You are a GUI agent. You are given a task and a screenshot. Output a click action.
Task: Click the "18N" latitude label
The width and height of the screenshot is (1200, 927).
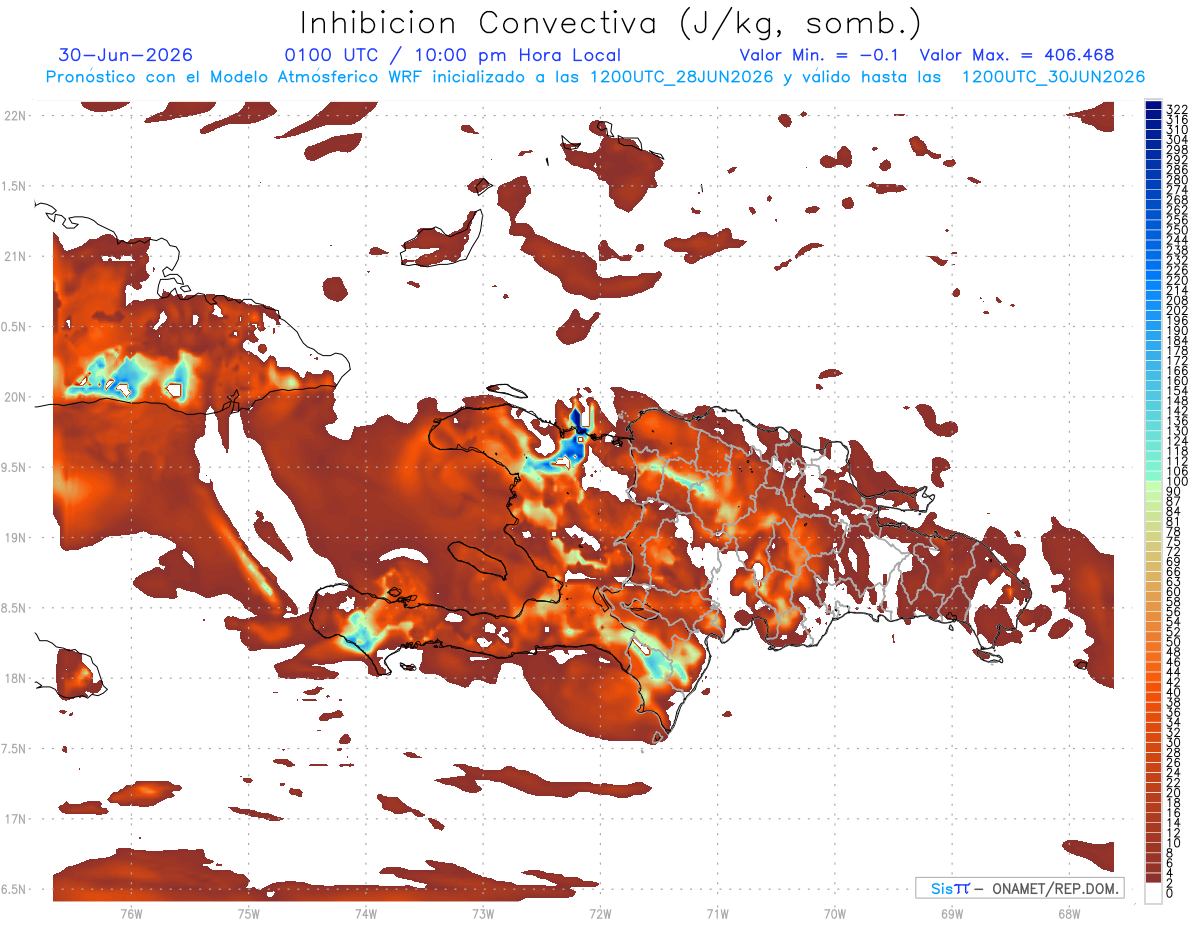coord(15,679)
